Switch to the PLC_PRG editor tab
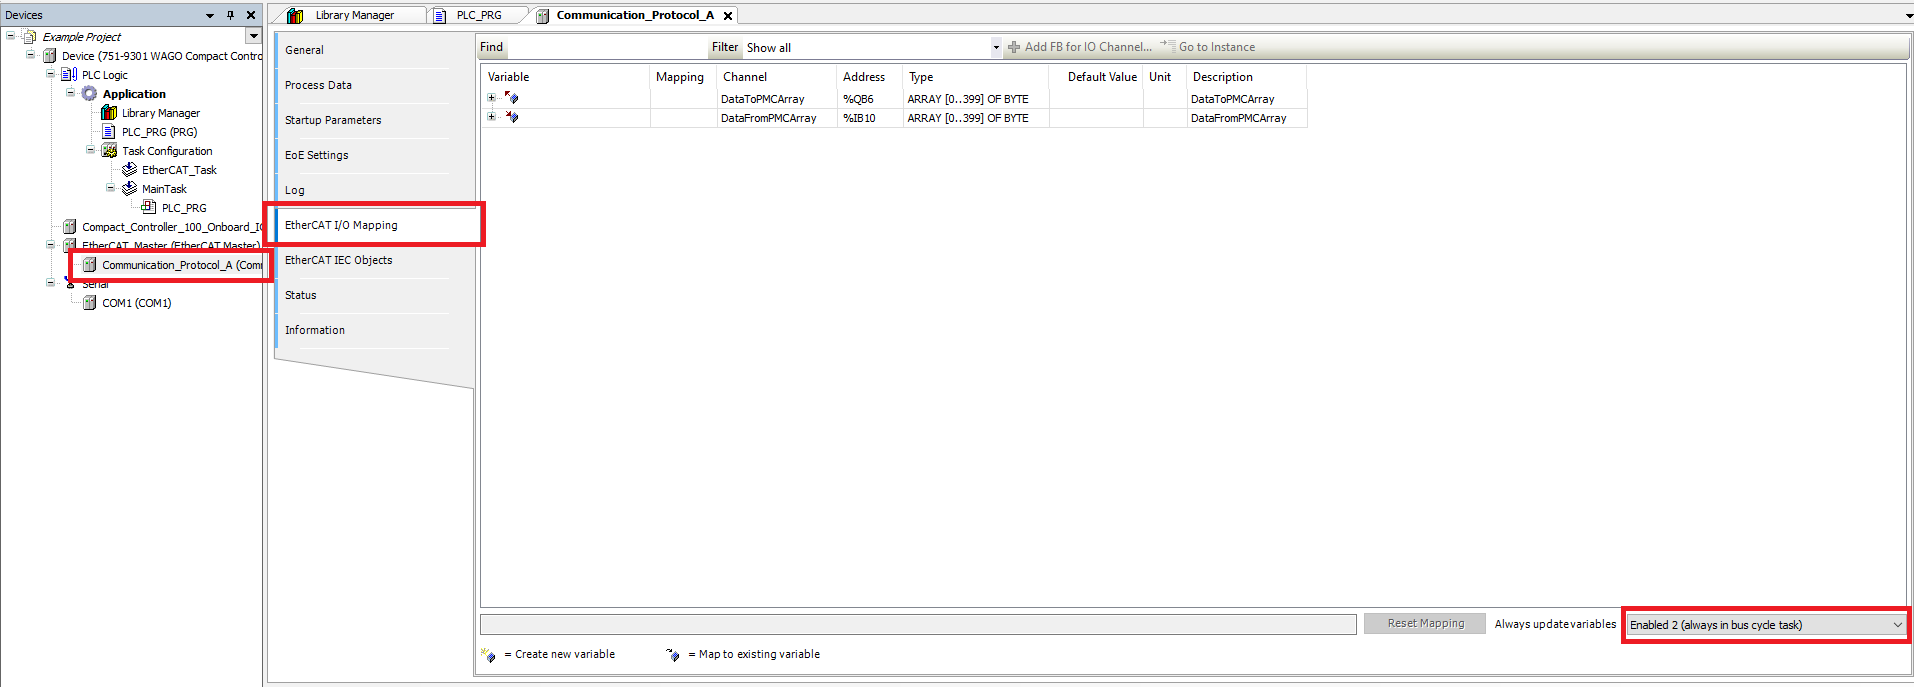The height and width of the screenshot is (687, 1914). pyautogui.click(x=478, y=15)
